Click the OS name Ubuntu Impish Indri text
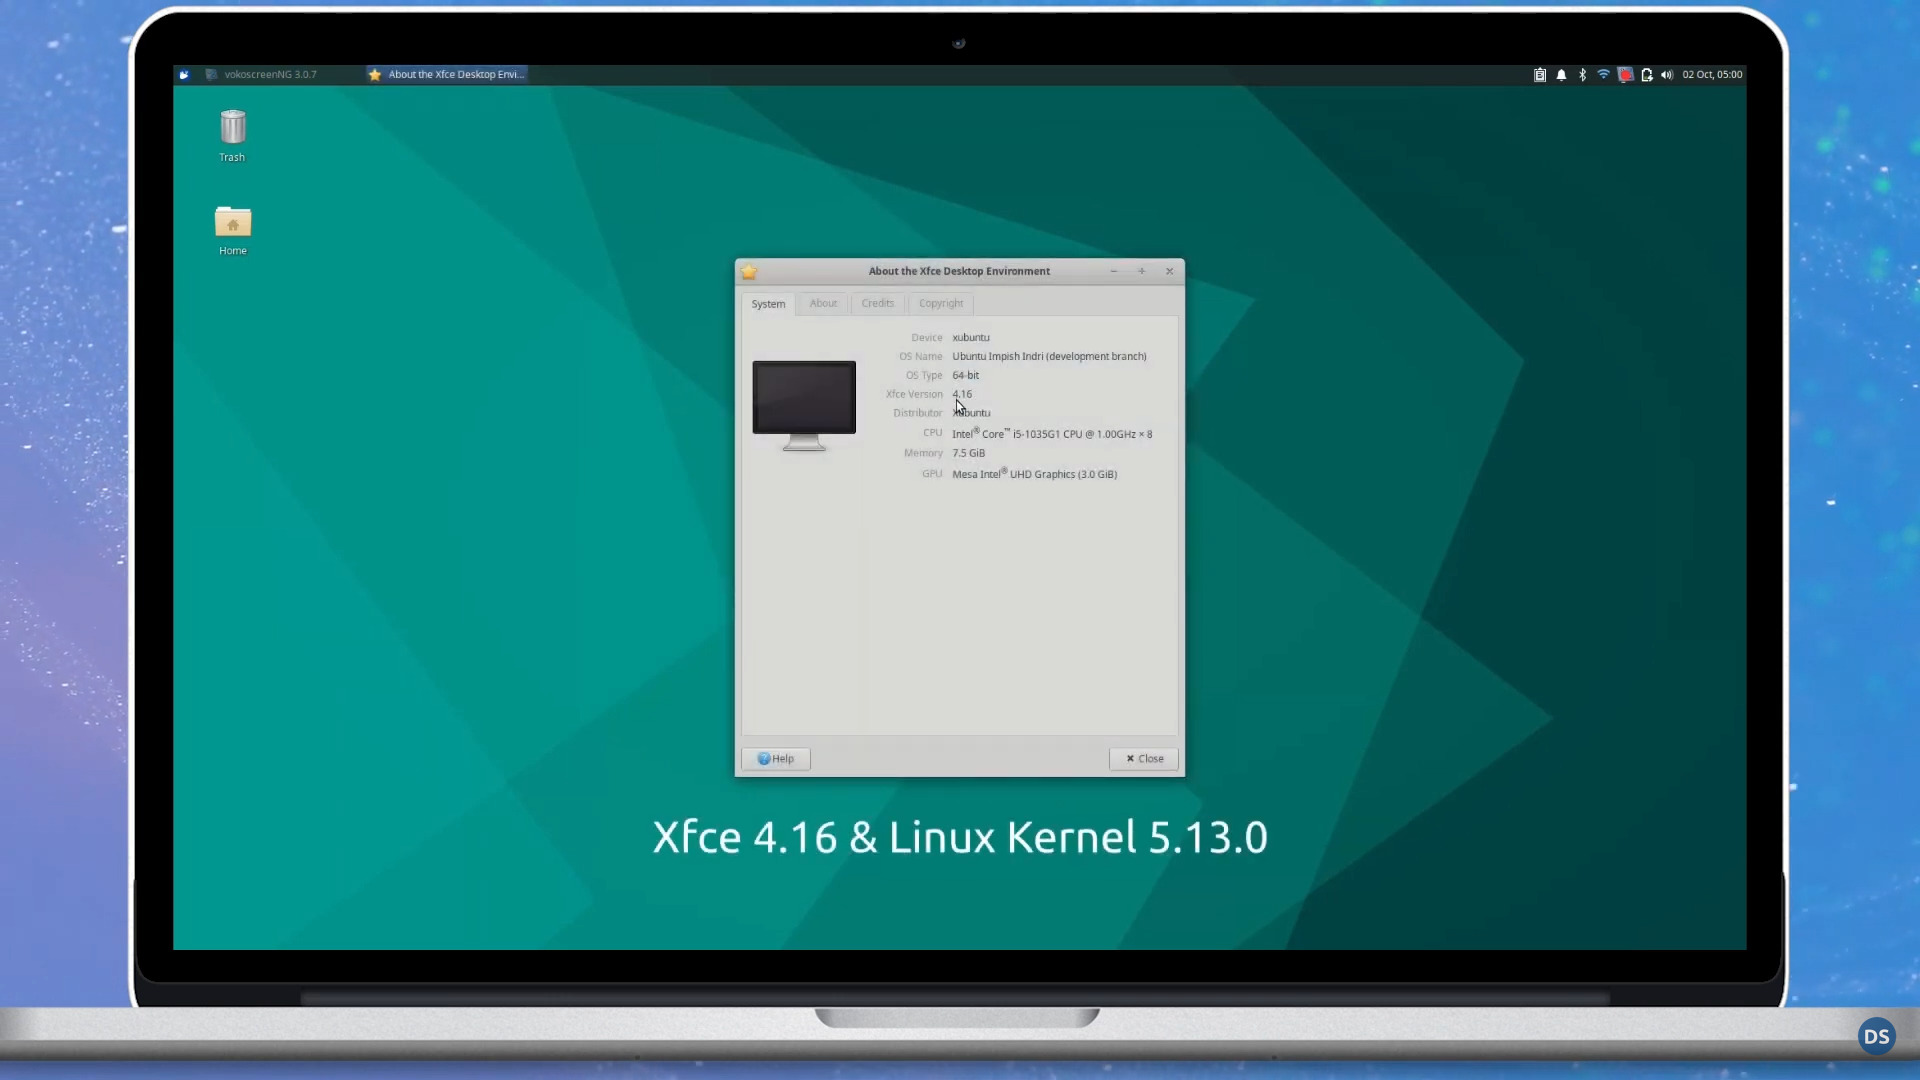The width and height of the screenshot is (1920, 1080). click(1049, 356)
